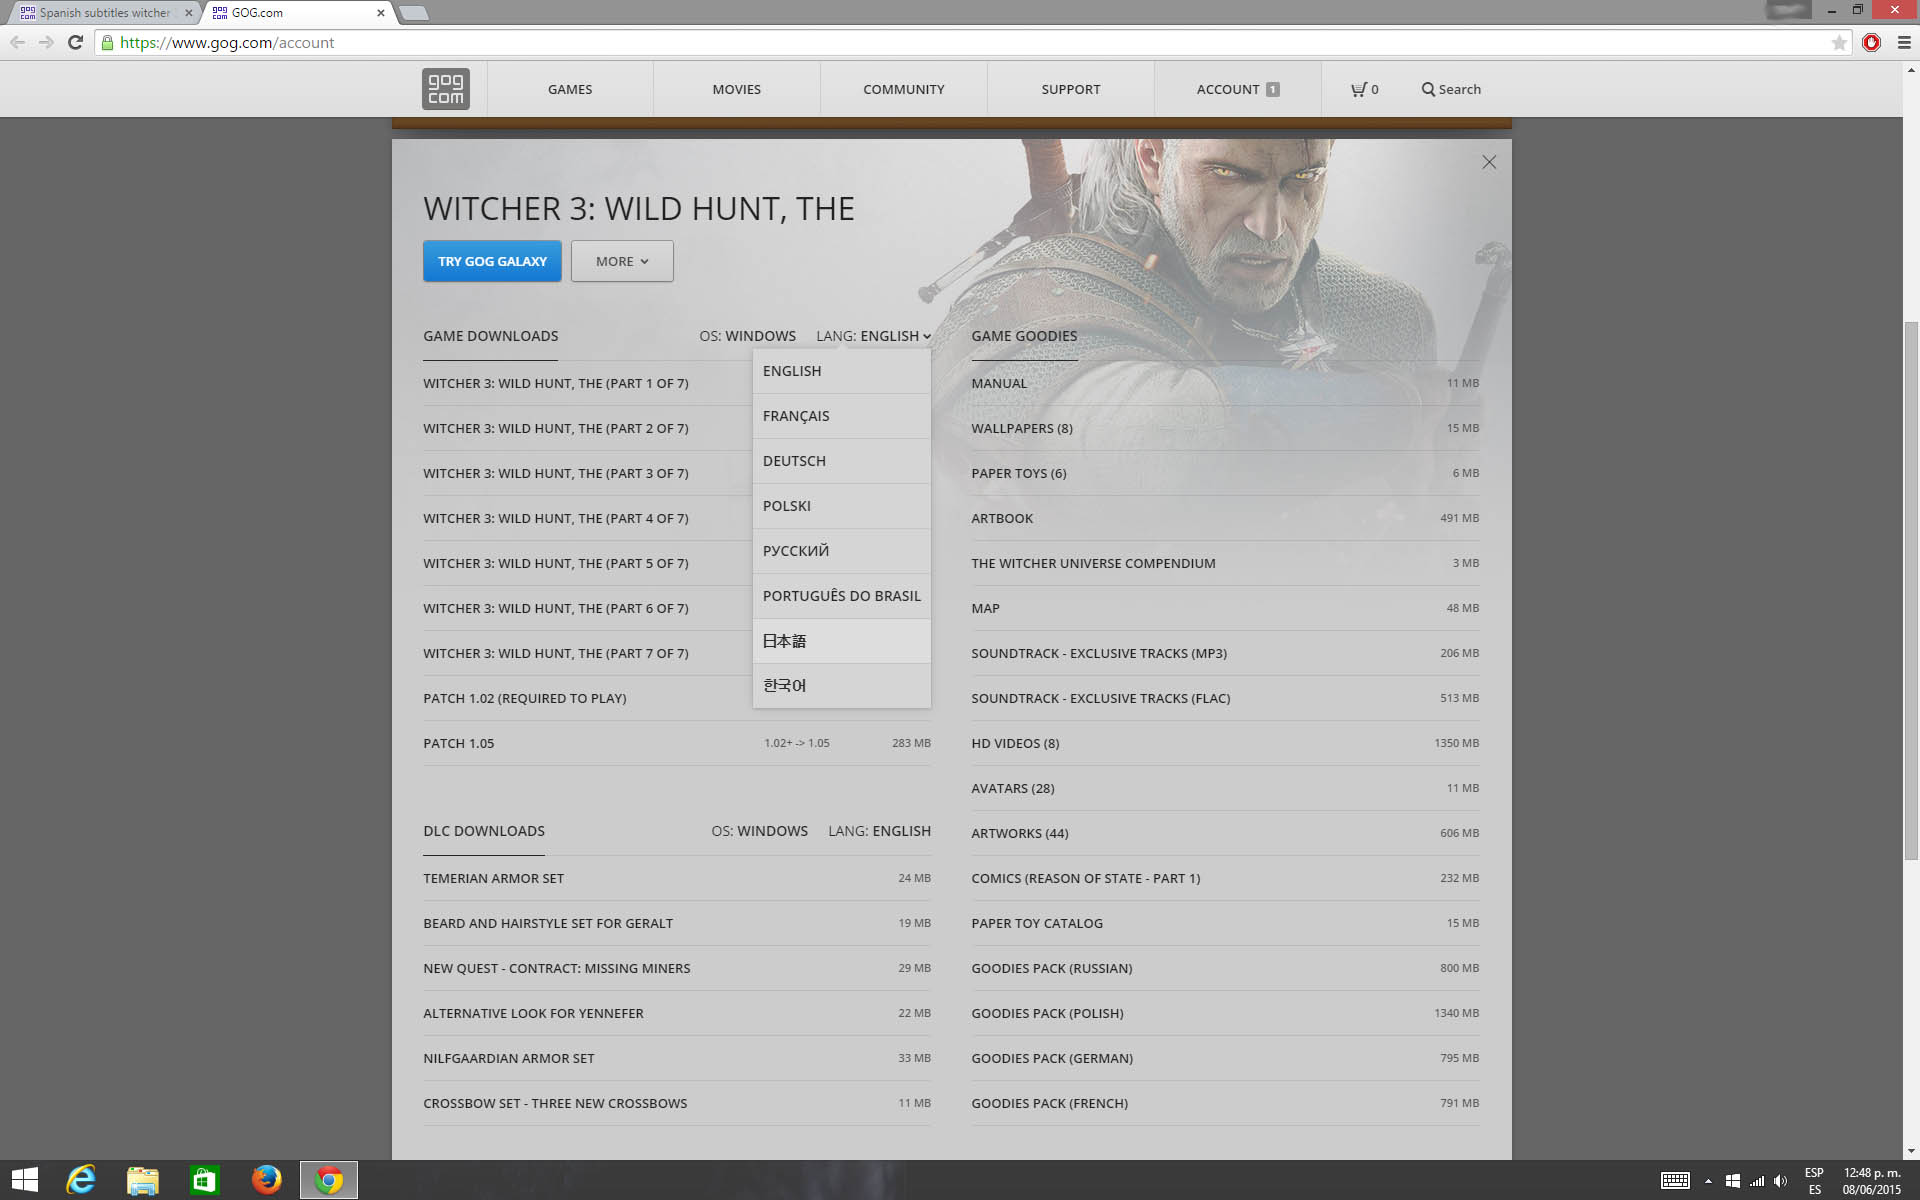Open the MOVIES menu
1920x1200 pixels.
736,89
